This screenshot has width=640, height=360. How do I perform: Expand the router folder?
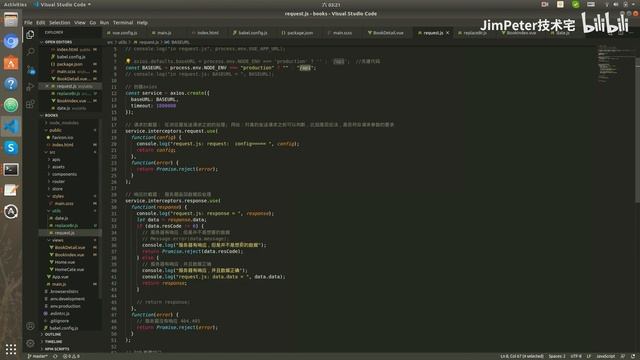[x=58, y=182]
